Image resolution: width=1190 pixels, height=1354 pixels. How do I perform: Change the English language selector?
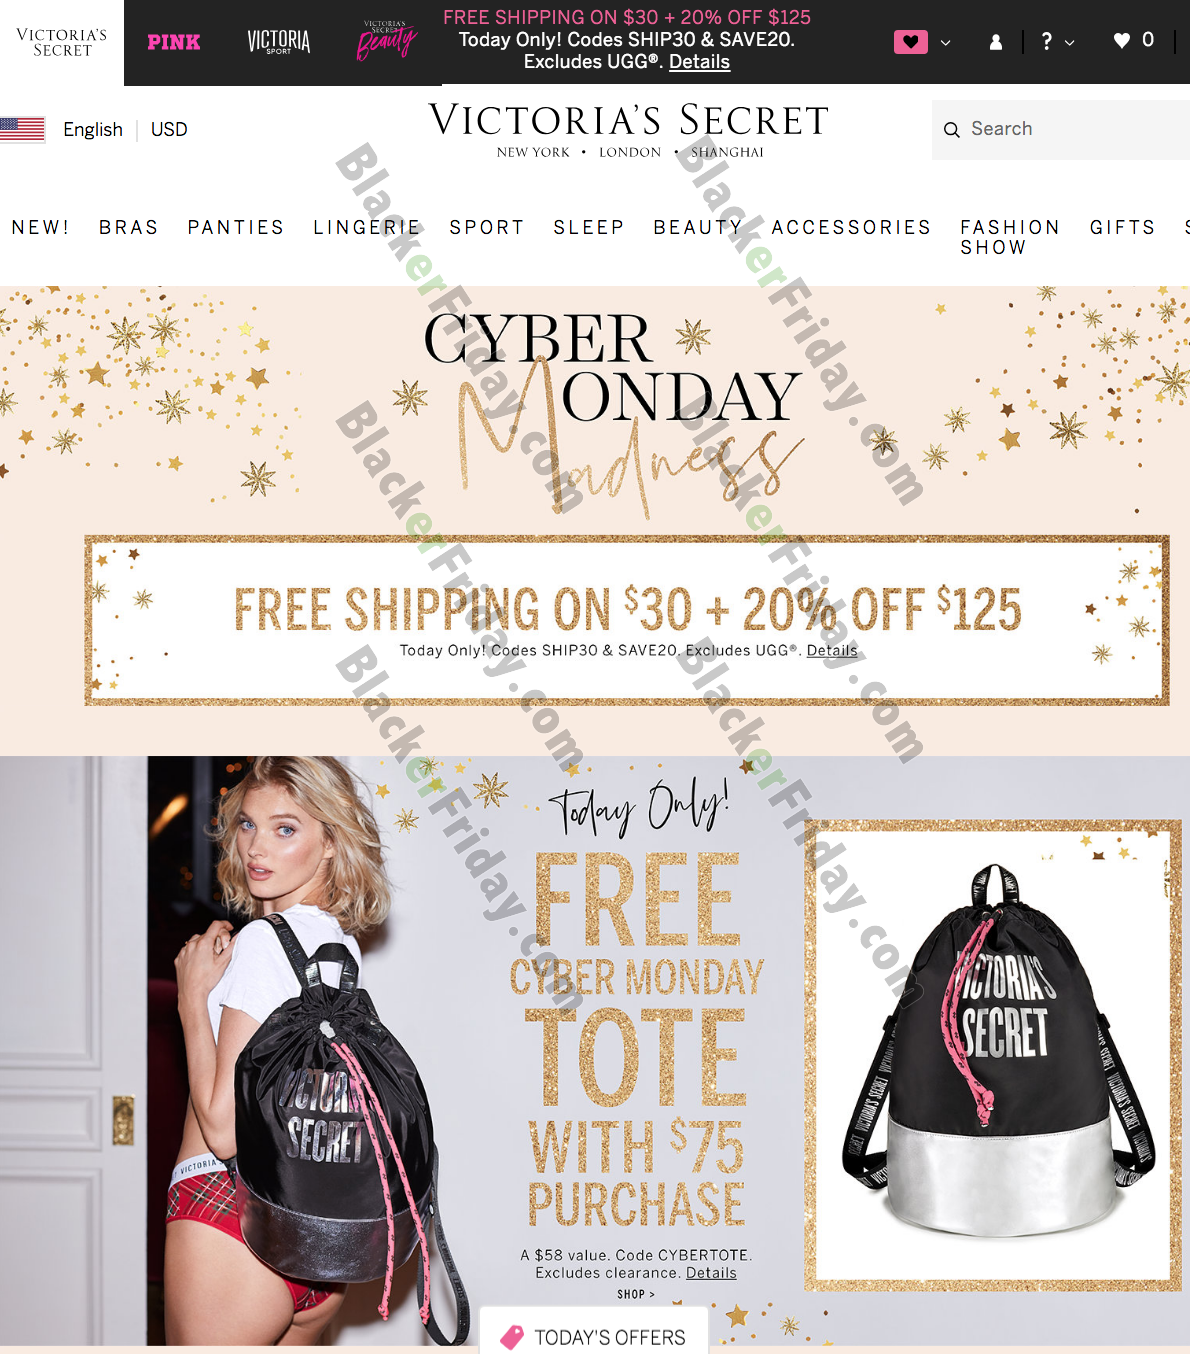coord(93,129)
